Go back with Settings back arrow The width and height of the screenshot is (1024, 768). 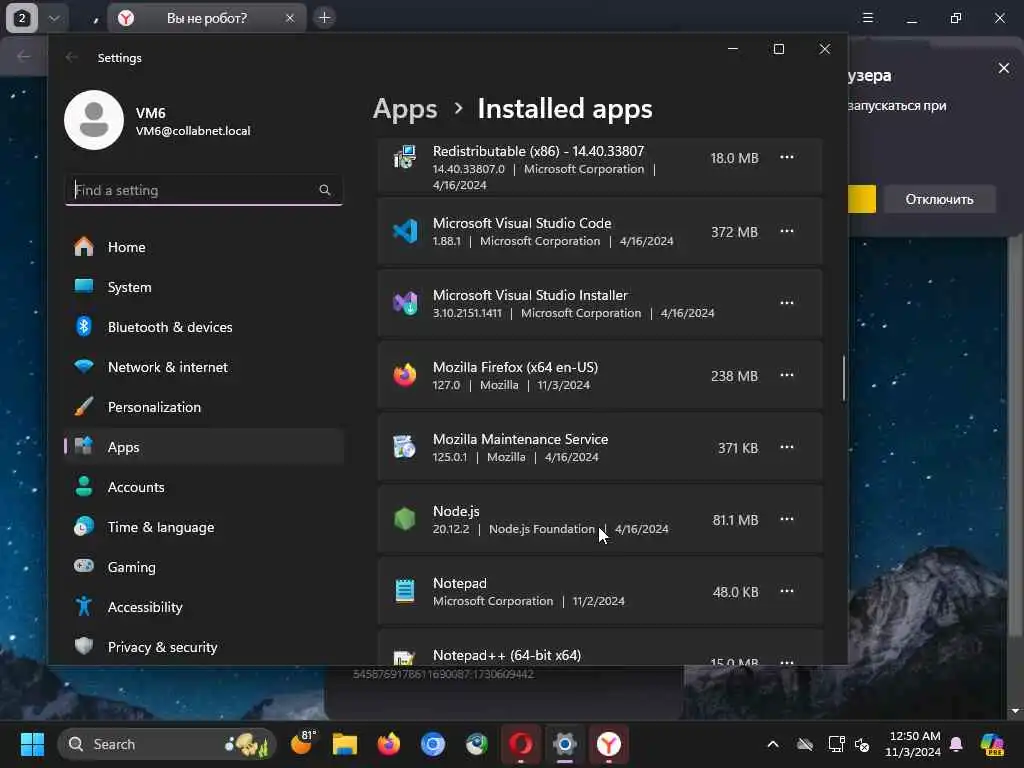(72, 57)
